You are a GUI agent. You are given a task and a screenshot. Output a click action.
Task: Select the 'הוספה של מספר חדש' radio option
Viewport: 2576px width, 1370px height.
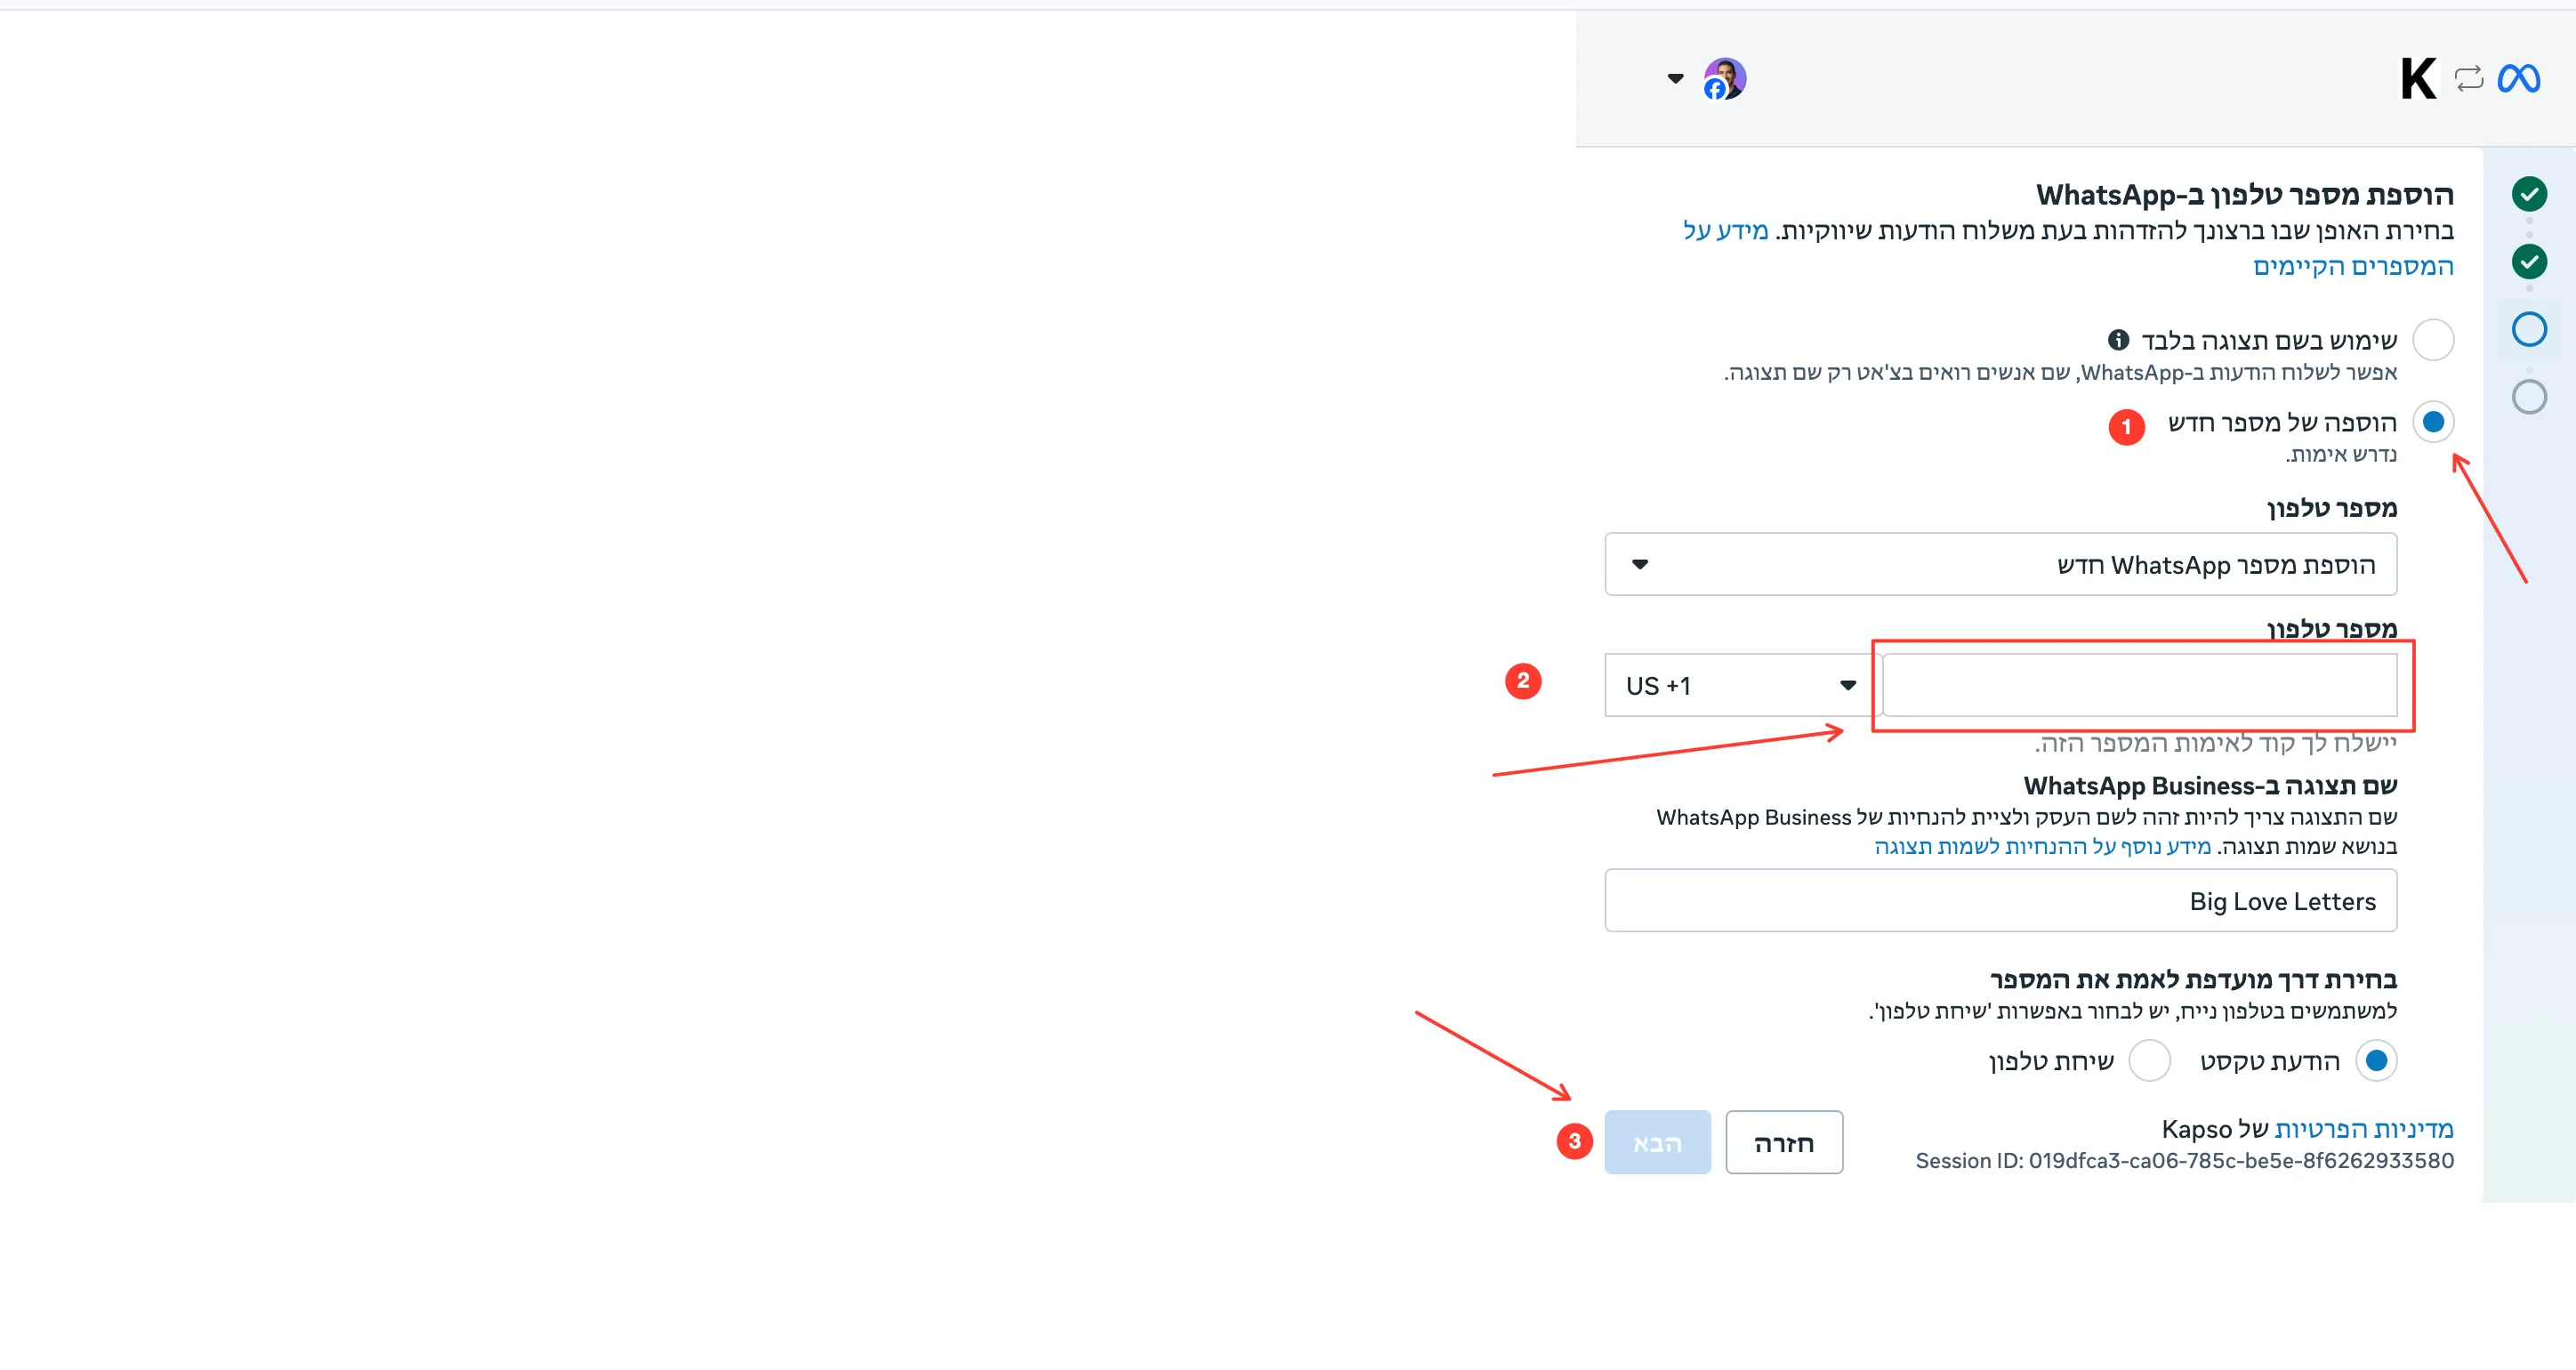click(x=2433, y=422)
